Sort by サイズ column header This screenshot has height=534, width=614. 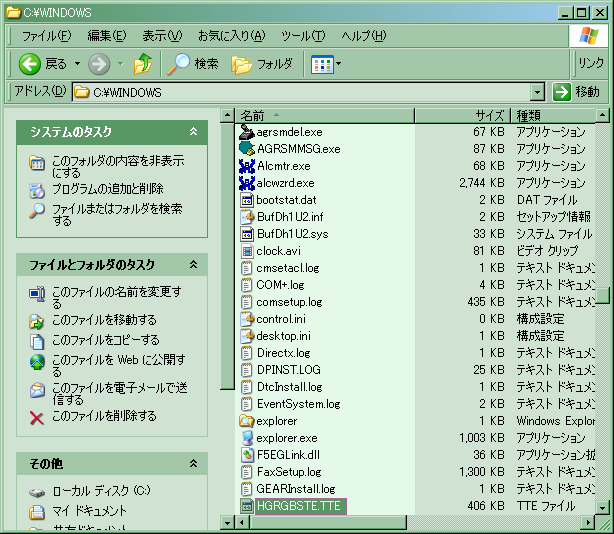coord(462,116)
